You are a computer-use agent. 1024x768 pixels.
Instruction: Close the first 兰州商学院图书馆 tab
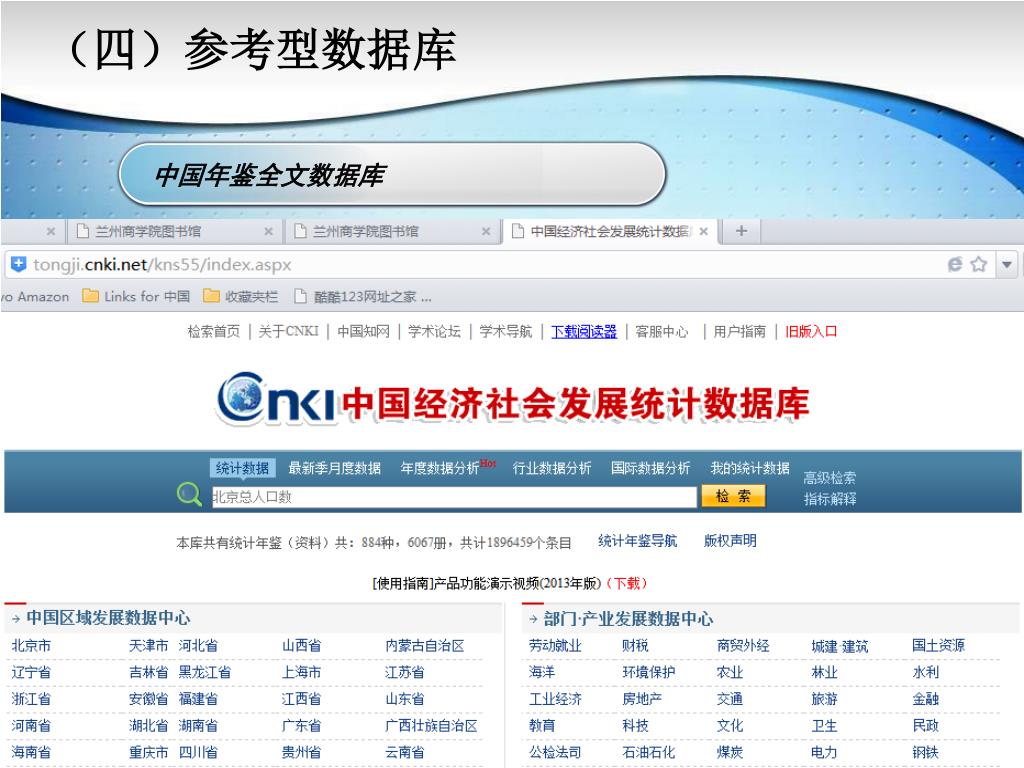click(x=268, y=231)
